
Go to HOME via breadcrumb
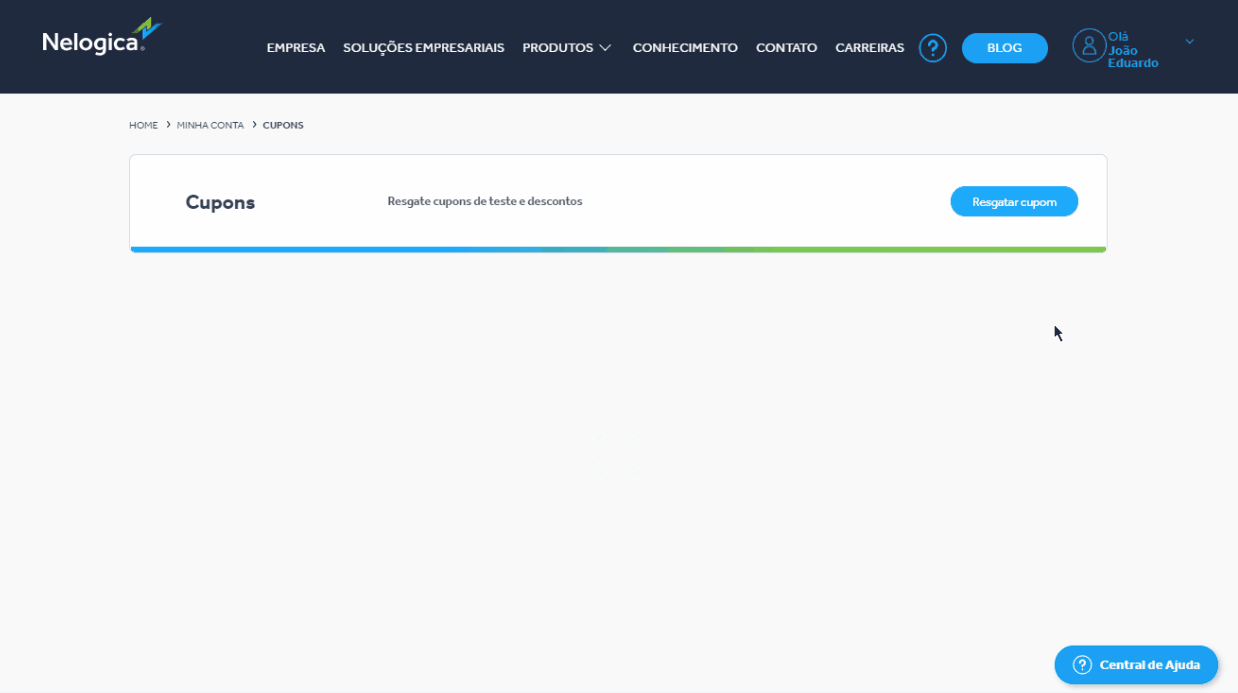click(x=143, y=125)
